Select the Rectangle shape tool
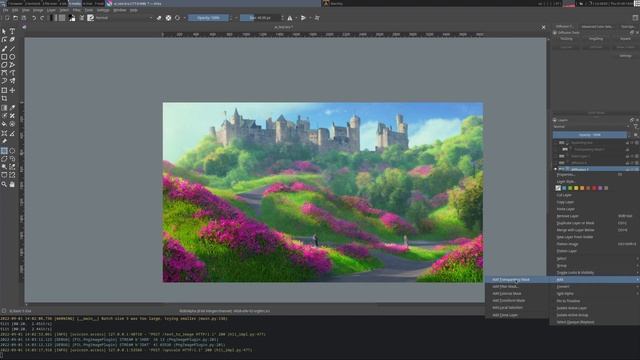 [x=4, y=57]
